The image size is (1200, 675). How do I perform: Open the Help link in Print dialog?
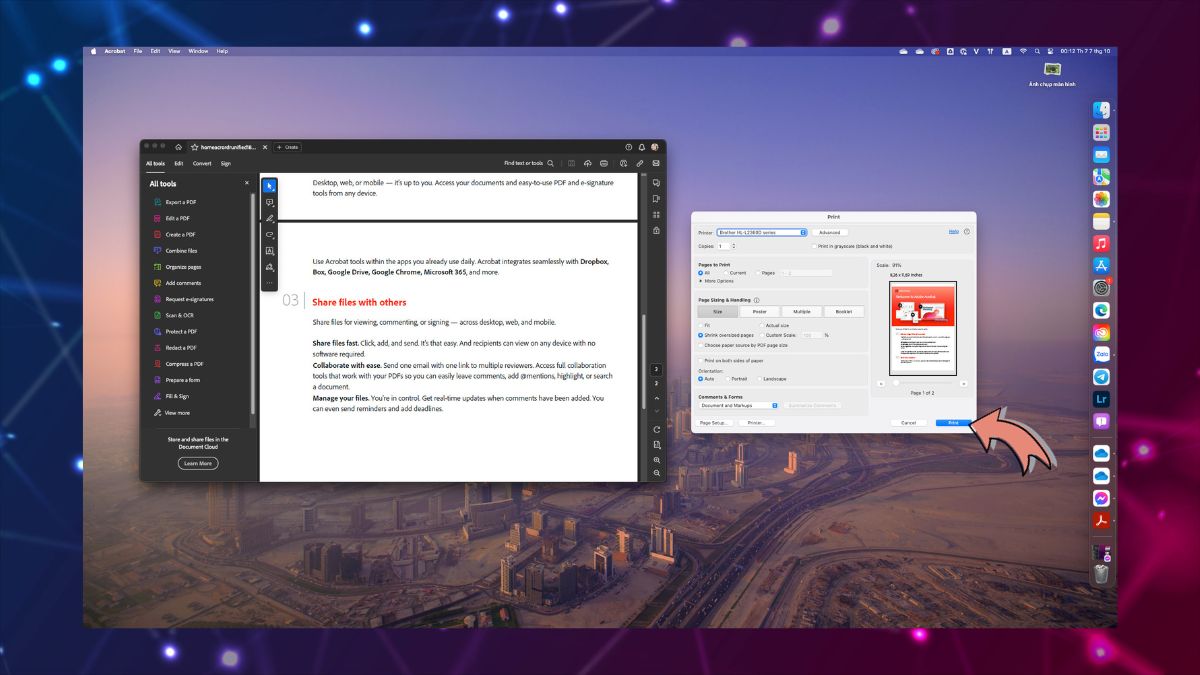[953, 232]
